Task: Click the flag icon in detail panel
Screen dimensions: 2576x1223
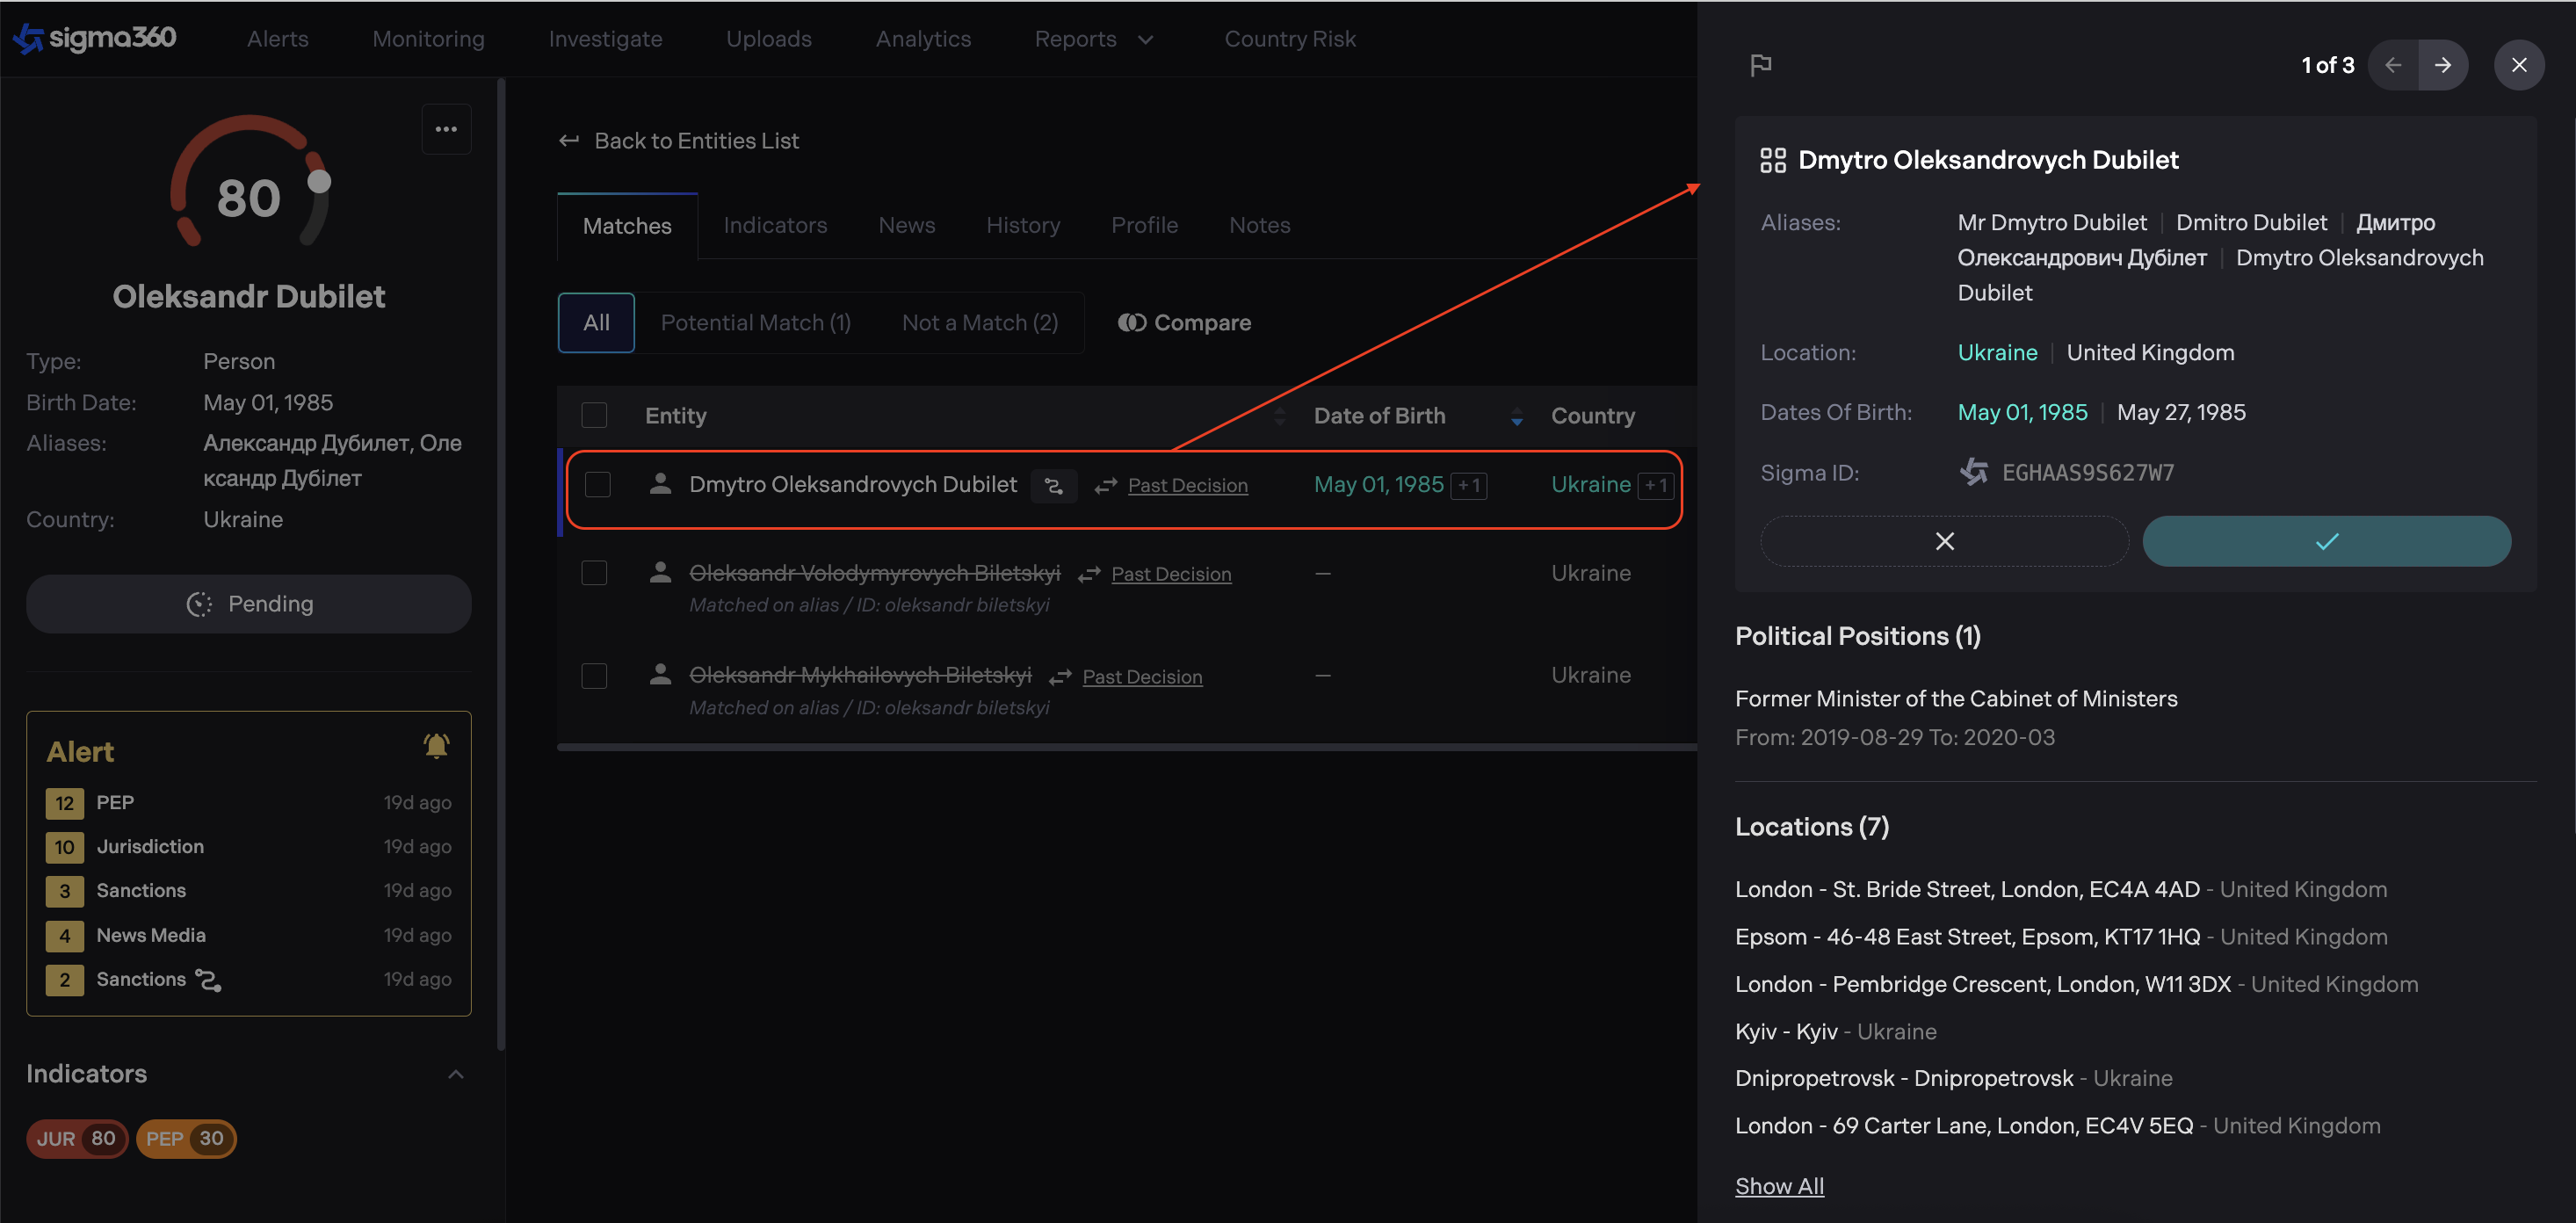Action: click(1760, 65)
